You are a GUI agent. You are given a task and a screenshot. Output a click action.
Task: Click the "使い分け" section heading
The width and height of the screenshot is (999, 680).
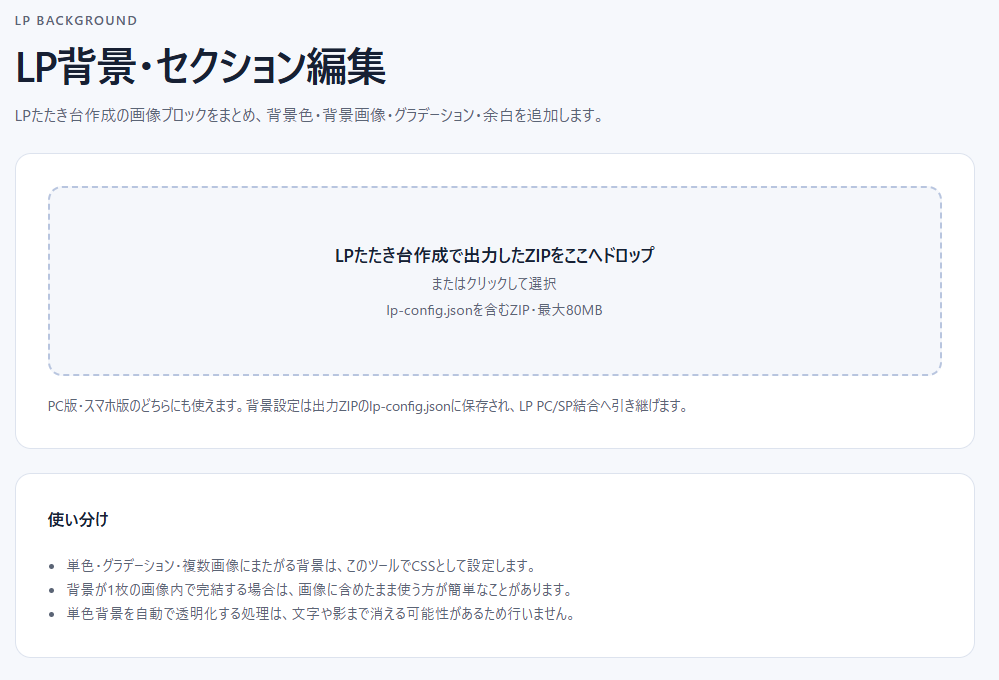[x=78, y=519]
